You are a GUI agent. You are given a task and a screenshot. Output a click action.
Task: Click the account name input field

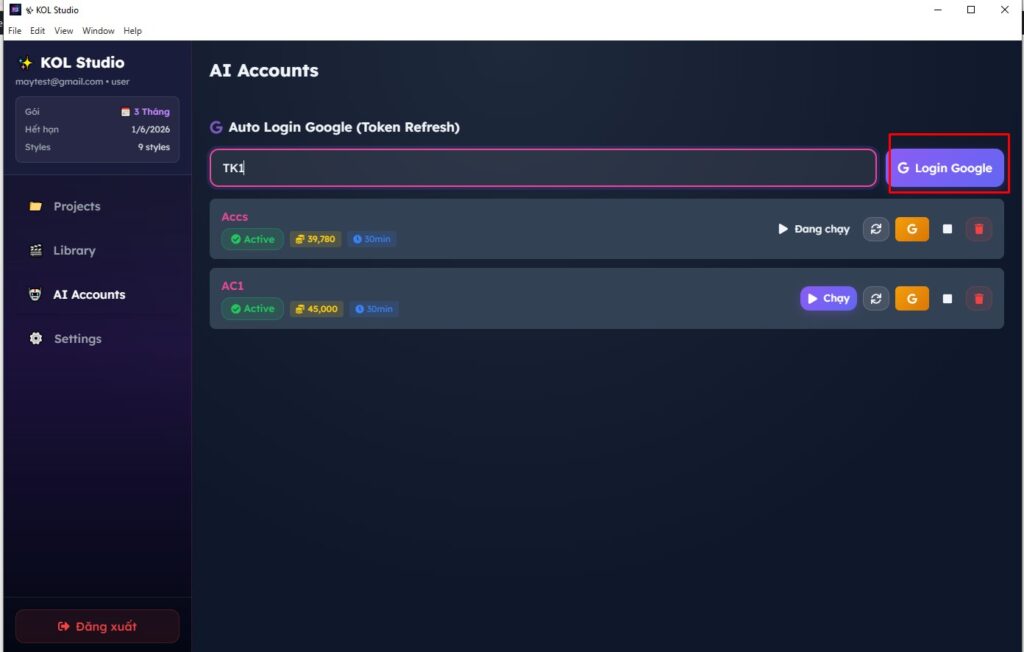click(x=542, y=168)
